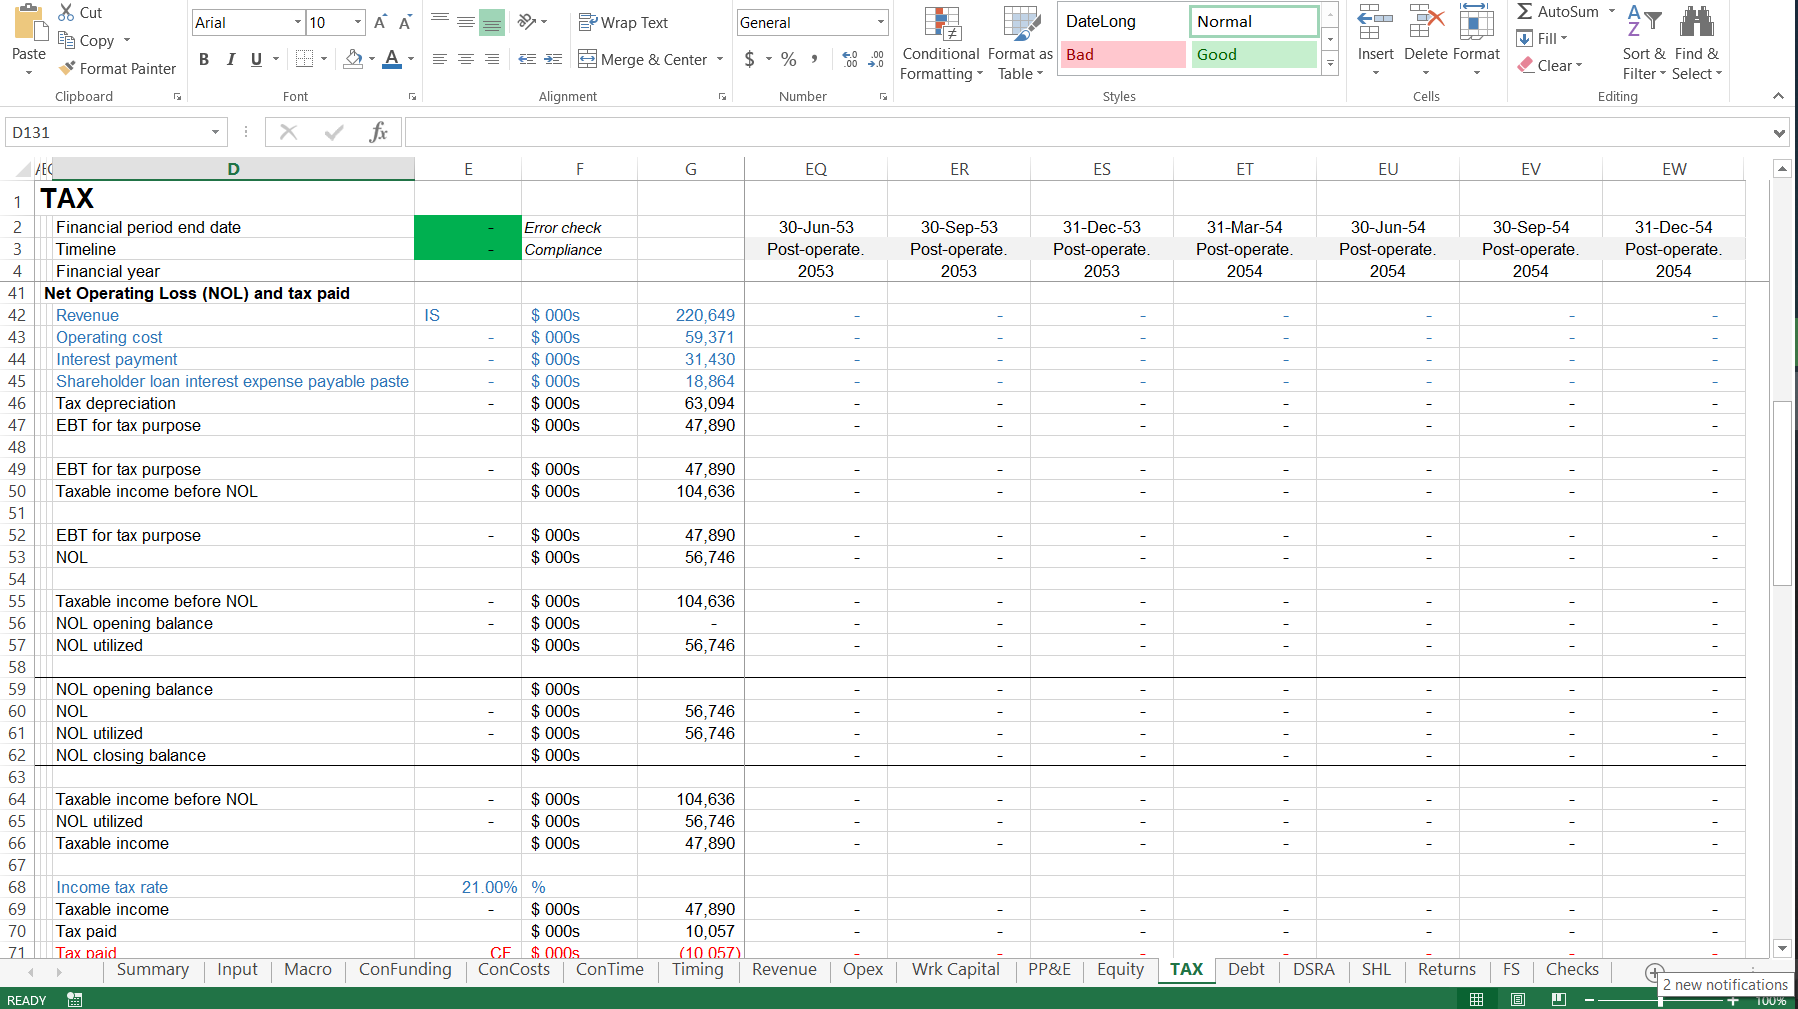Toggle Bottom Align button
Image resolution: width=1798 pixels, height=1009 pixels.
click(x=491, y=21)
